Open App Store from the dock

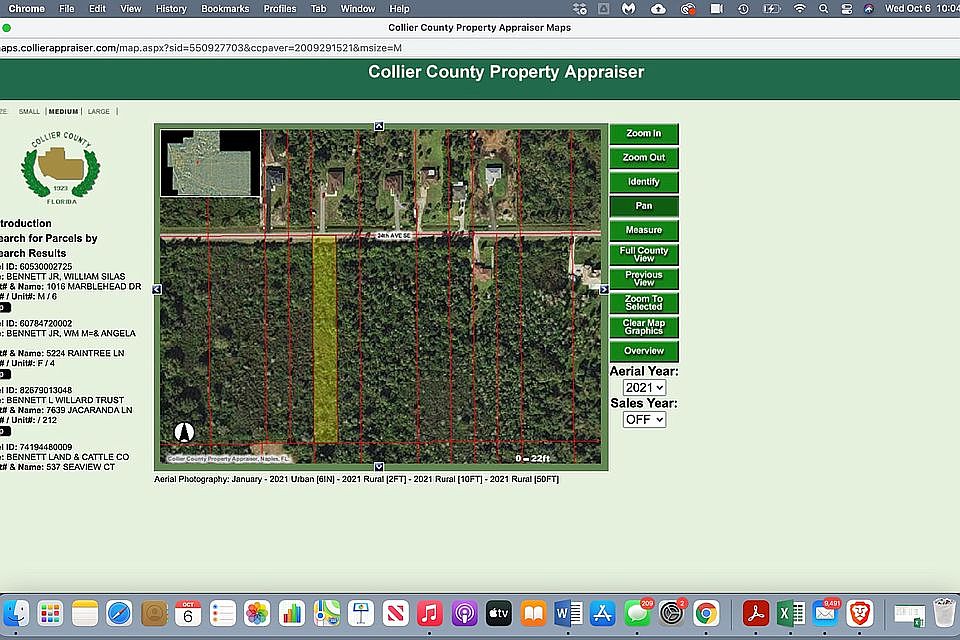[602, 613]
